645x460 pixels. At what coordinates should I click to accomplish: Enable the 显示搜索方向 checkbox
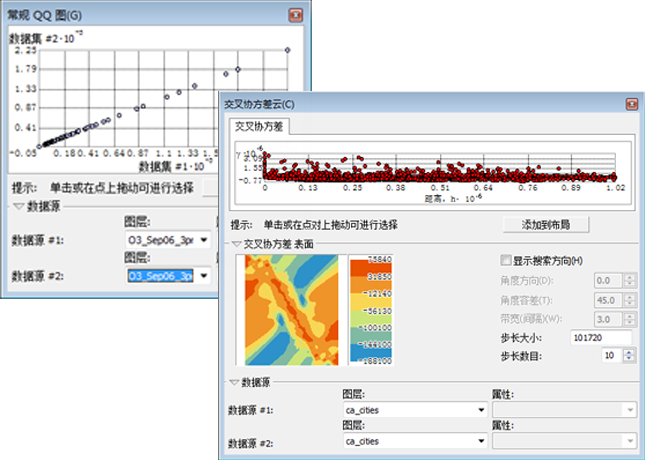(x=506, y=260)
